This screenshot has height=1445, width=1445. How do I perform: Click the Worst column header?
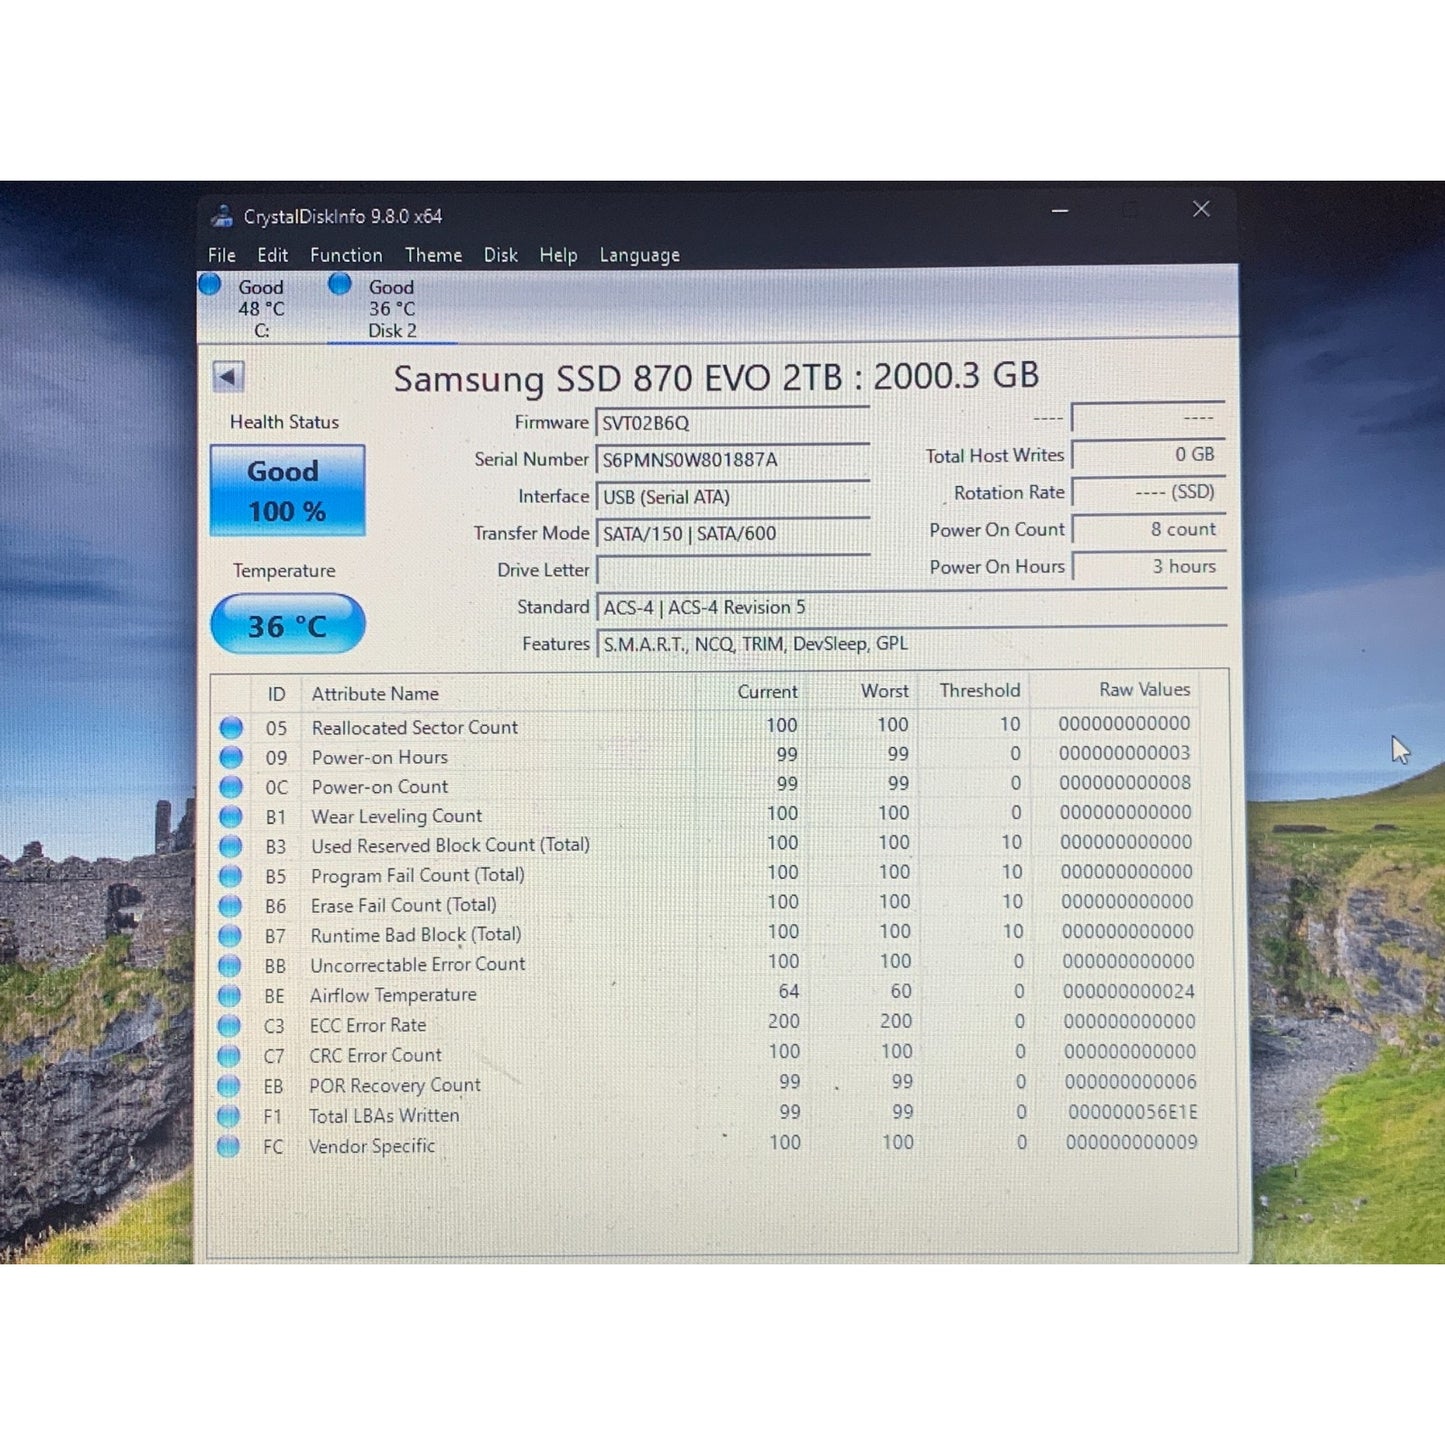(885, 691)
